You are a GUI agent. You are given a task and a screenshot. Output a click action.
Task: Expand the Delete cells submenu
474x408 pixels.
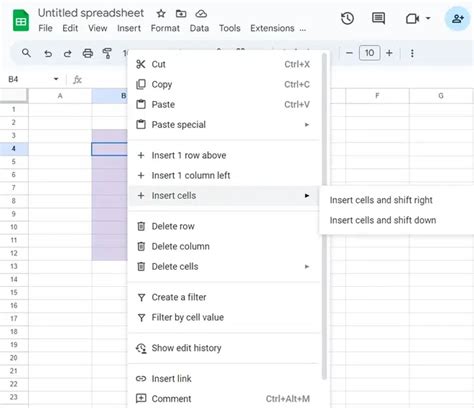307,267
